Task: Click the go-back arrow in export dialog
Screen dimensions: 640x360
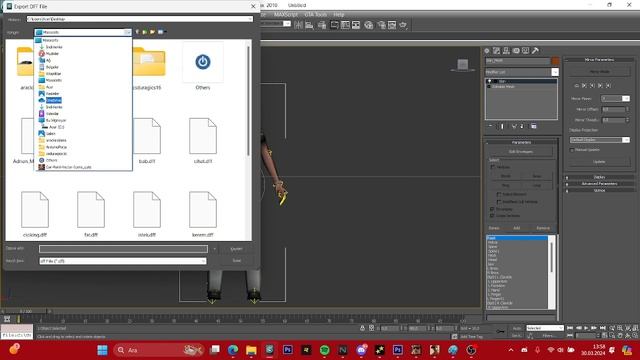Action: coord(137,32)
